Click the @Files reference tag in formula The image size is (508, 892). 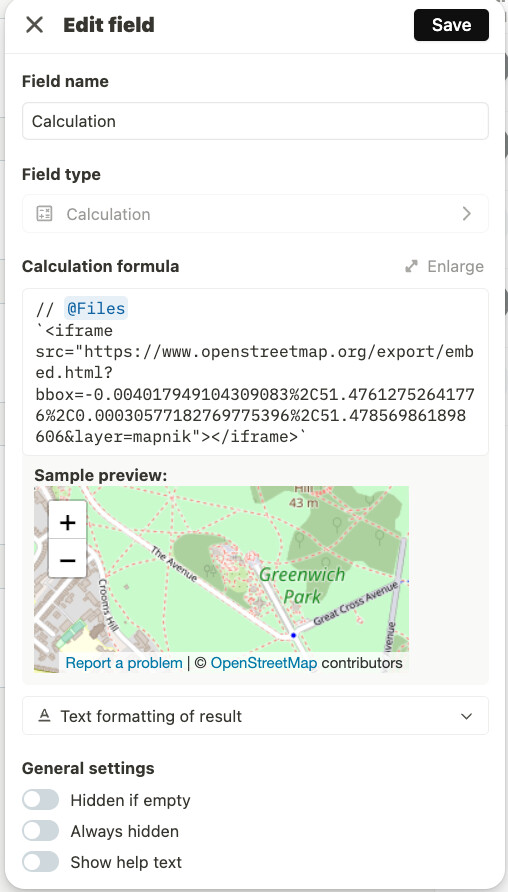96,309
